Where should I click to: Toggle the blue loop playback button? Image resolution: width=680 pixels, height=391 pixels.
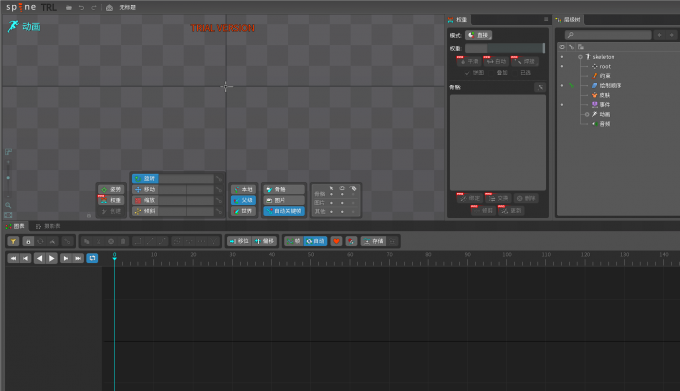click(92, 258)
